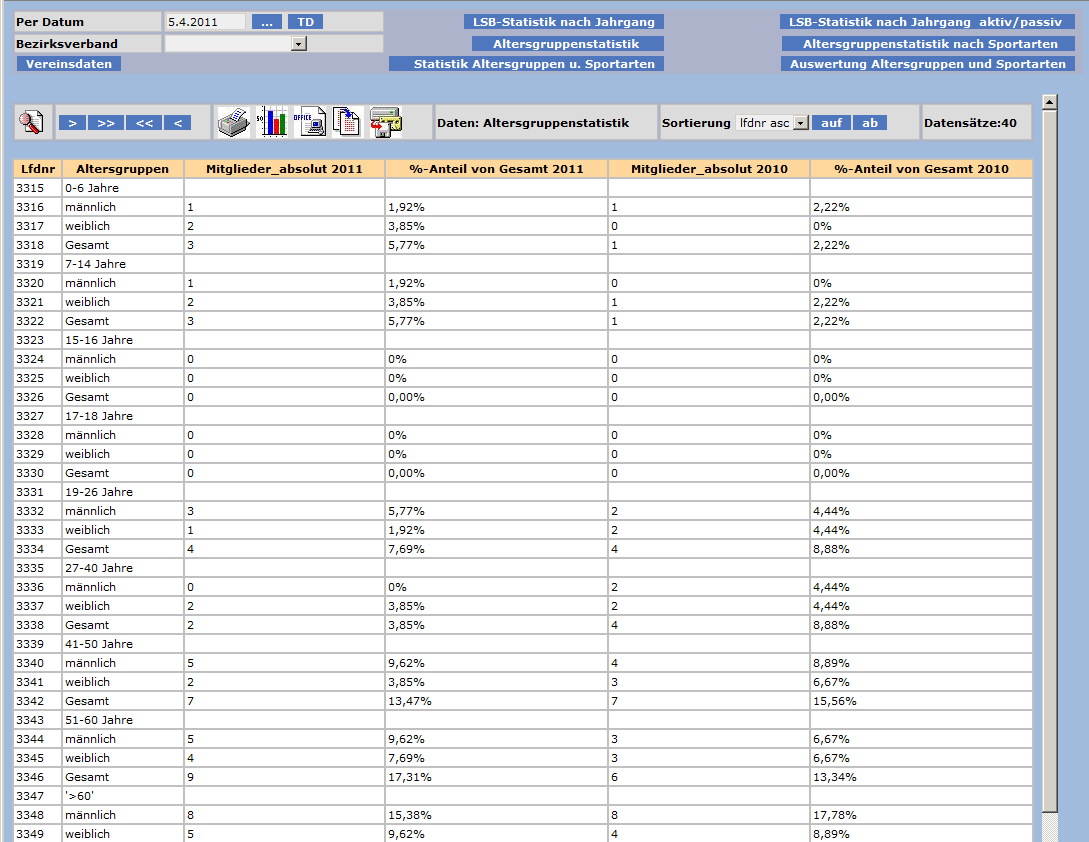Viewport: 1089px width, 842px height.
Task: Click Daten: Altersgruppenstatistik label
Action: tap(533, 123)
